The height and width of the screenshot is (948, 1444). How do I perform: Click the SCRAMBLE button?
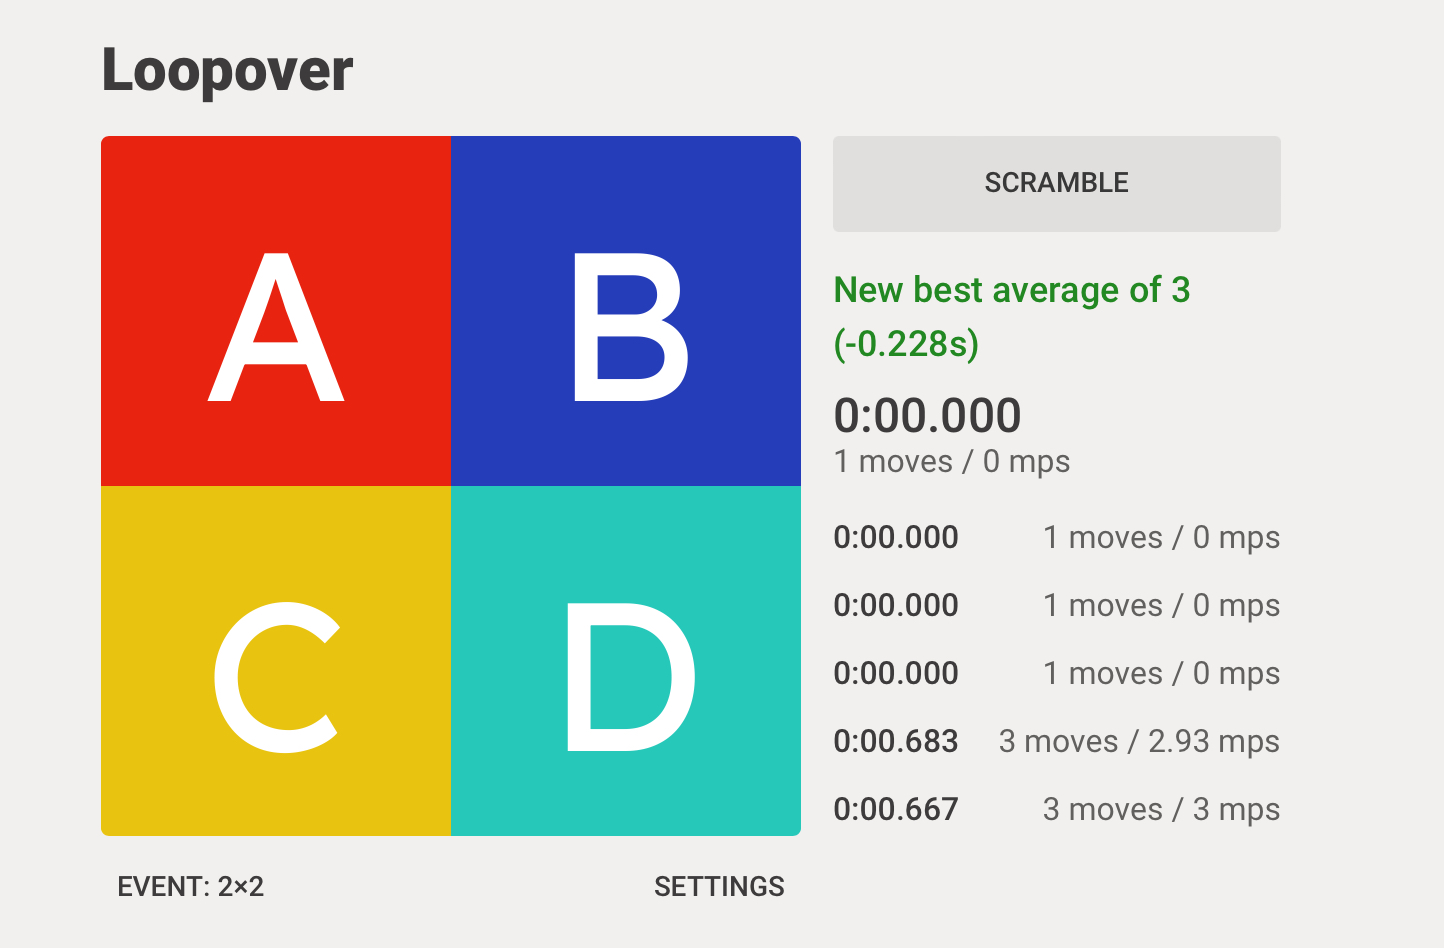click(x=1056, y=184)
